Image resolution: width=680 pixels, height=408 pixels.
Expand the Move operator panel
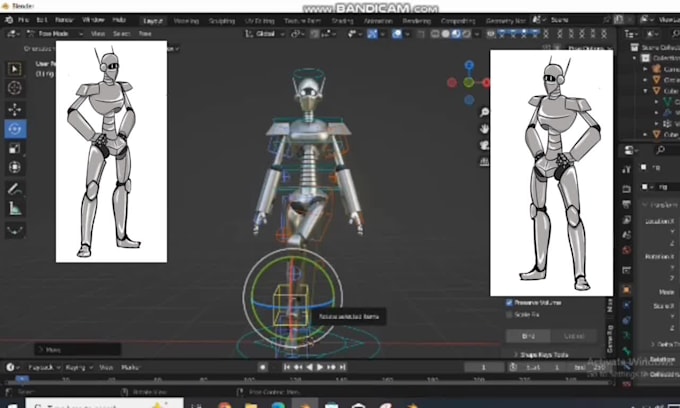(x=78, y=349)
